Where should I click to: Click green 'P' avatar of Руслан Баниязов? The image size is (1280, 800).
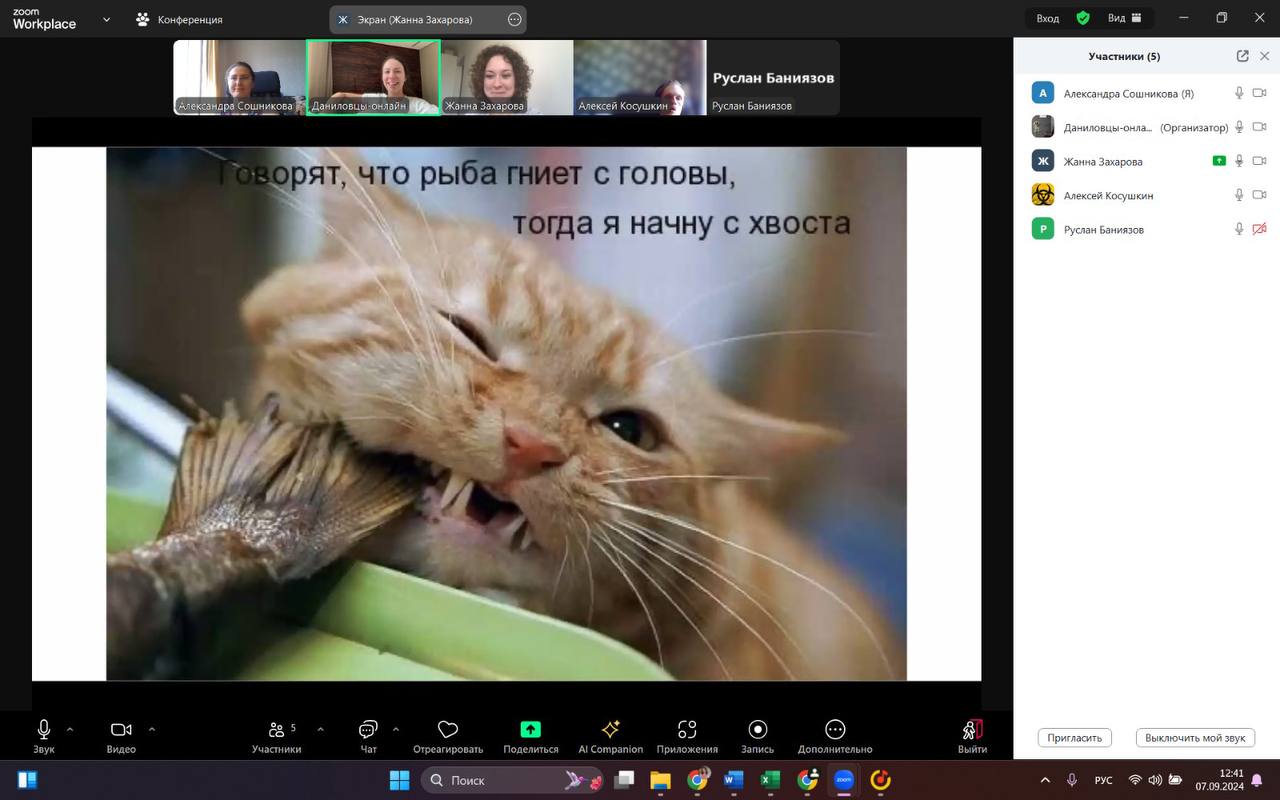(1043, 229)
